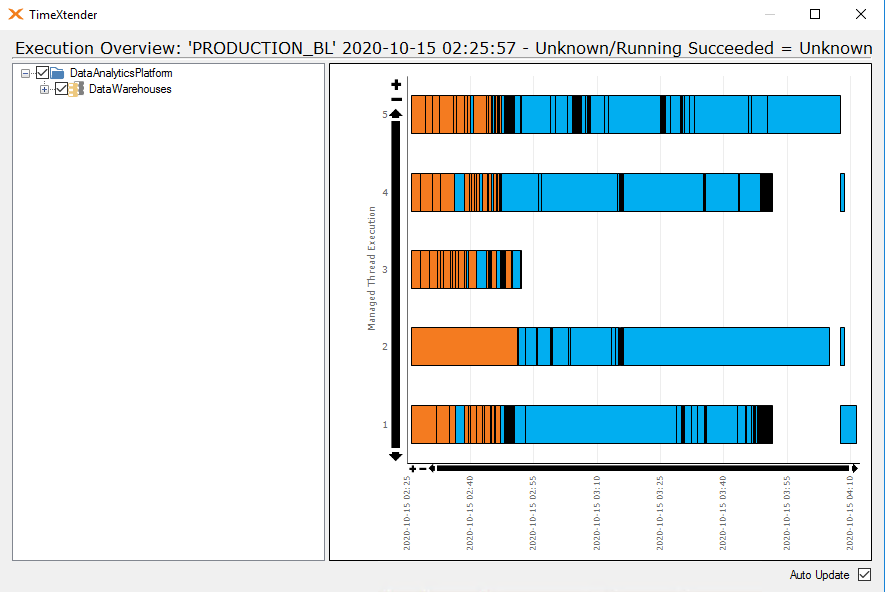The image size is (885, 592).
Task: Click the first orange block in thread 3
Action: point(416,270)
